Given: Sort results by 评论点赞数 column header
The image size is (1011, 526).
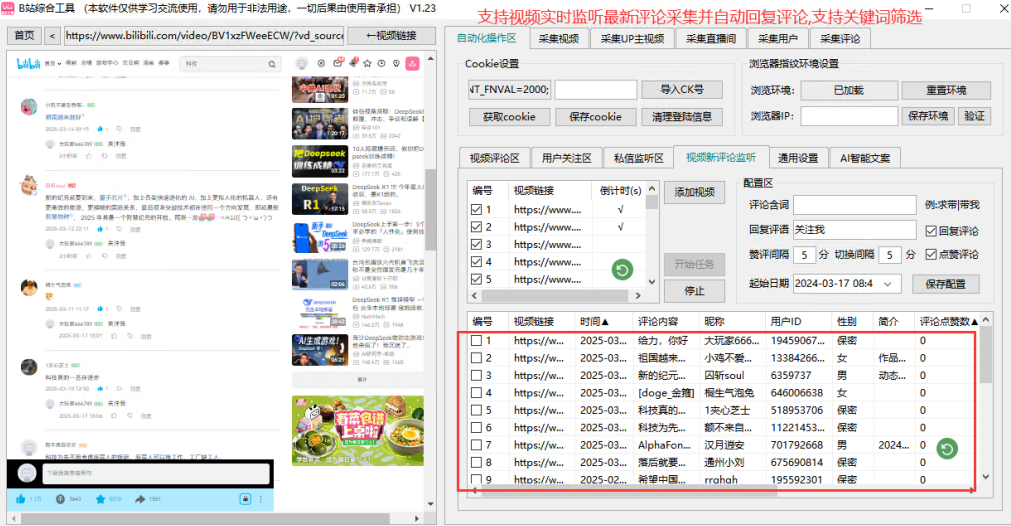Looking at the screenshot, I should click(948, 321).
